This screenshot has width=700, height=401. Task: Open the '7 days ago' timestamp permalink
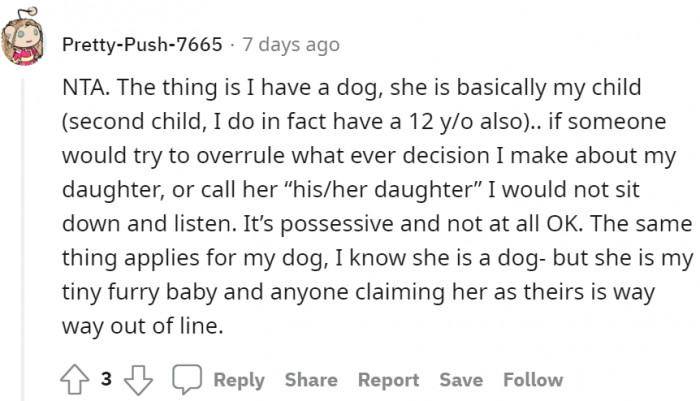(291, 45)
